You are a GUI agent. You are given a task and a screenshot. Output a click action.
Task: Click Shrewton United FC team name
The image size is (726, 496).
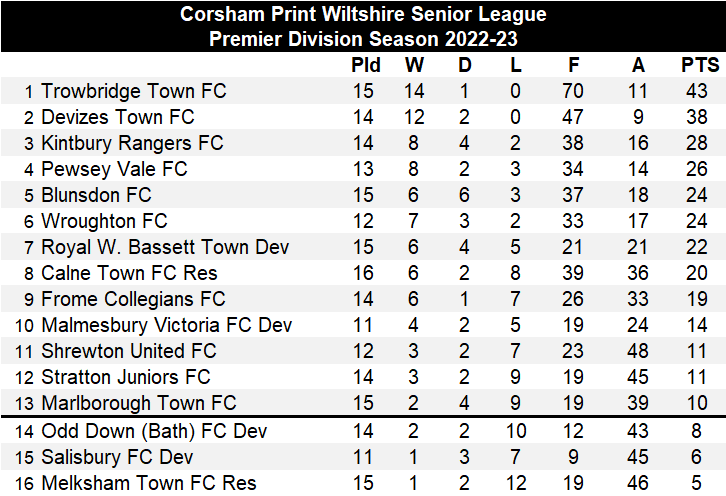point(128,351)
